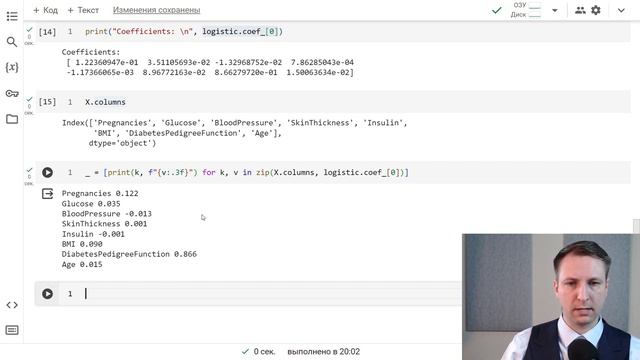The width and height of the screenshot is (640, 360).
Task: Click the output actions icon beside Pregnancies output
Action: [47, 193]
